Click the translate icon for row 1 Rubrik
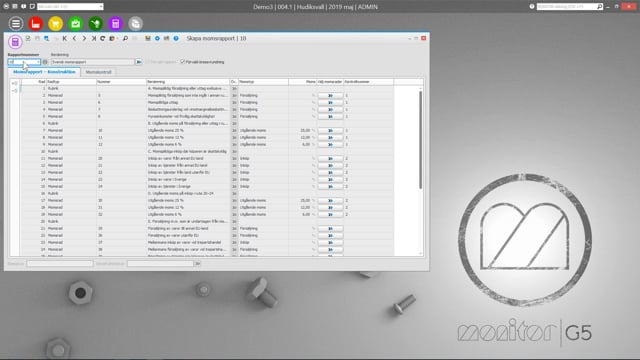 [234, 89]
